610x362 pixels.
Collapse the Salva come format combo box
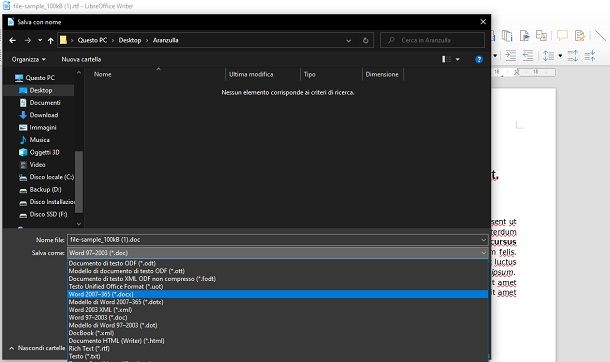[278, 253]
